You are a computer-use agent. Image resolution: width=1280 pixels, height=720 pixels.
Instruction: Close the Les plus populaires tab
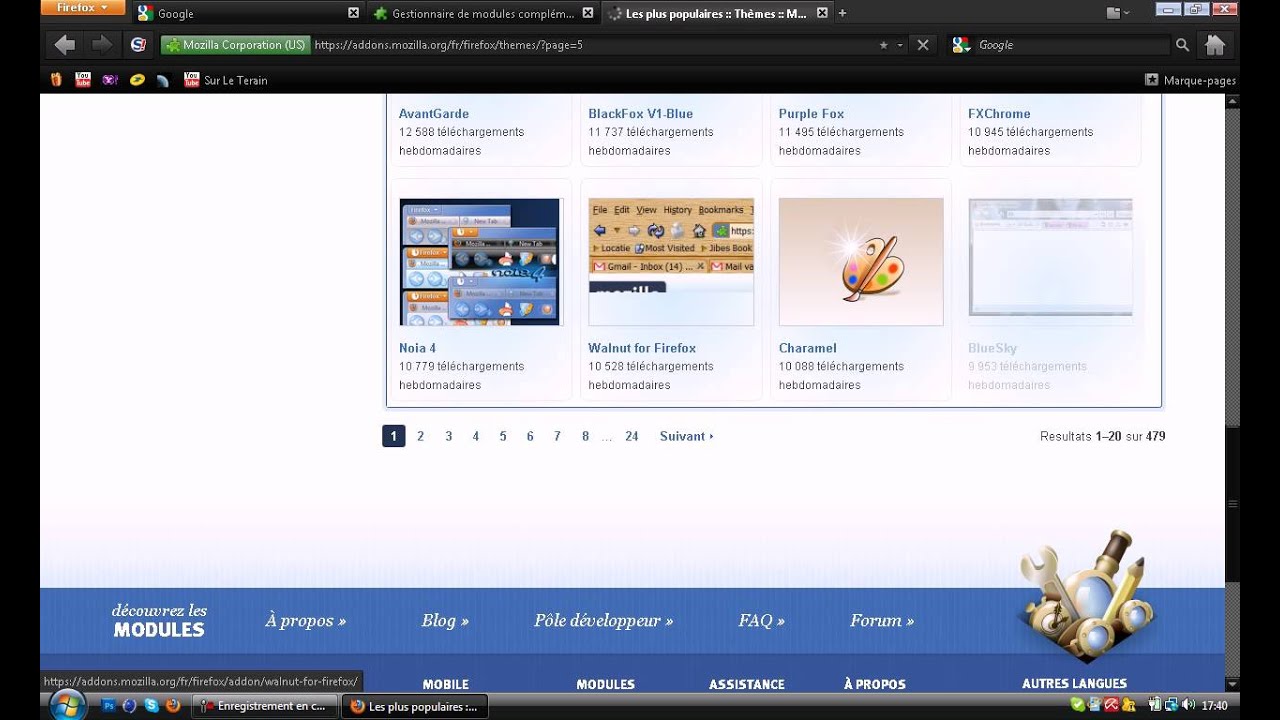tap(822, 13)
